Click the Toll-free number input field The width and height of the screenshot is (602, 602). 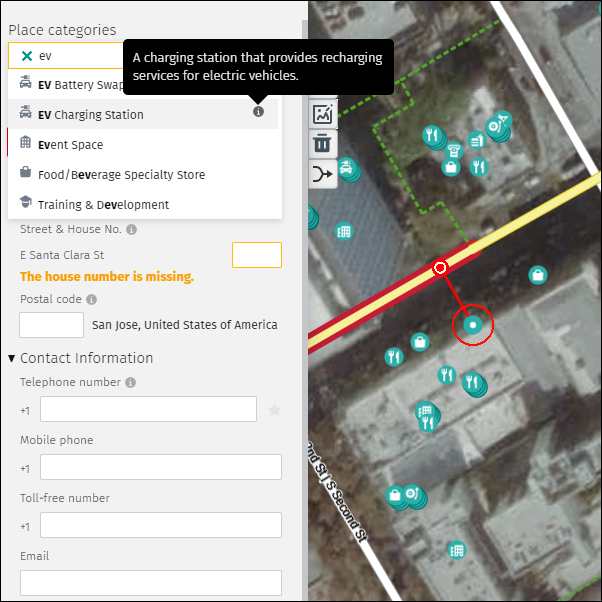tap(161, 525)
